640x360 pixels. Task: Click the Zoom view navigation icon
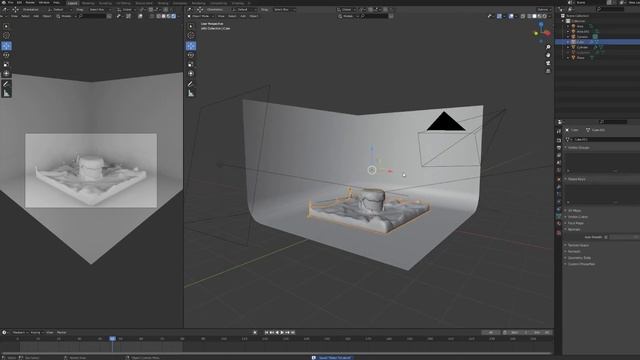coord(548,47)
